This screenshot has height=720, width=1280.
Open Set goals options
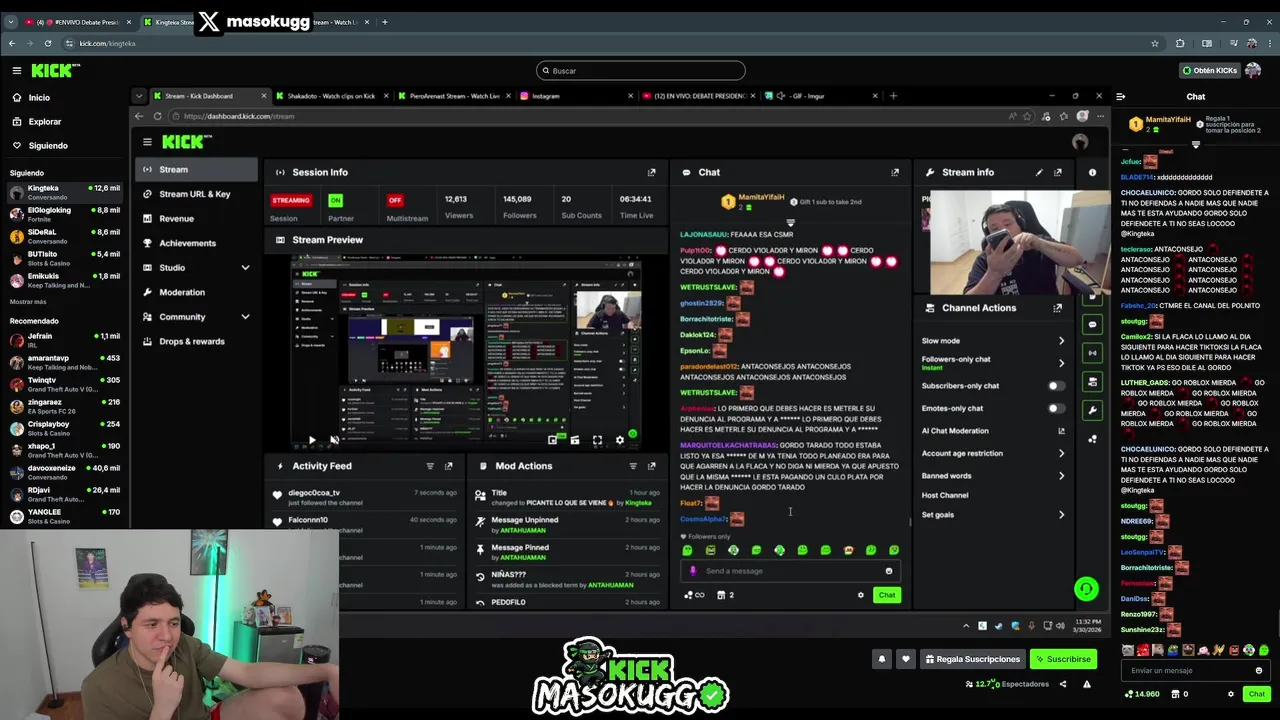(992, 515)
